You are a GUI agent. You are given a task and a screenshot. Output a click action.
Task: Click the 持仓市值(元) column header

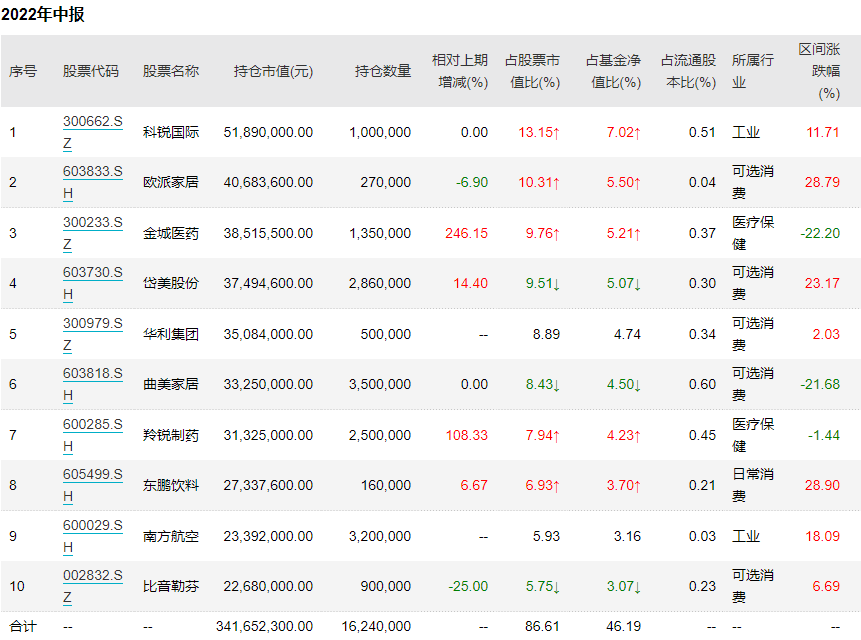(273, 71)
